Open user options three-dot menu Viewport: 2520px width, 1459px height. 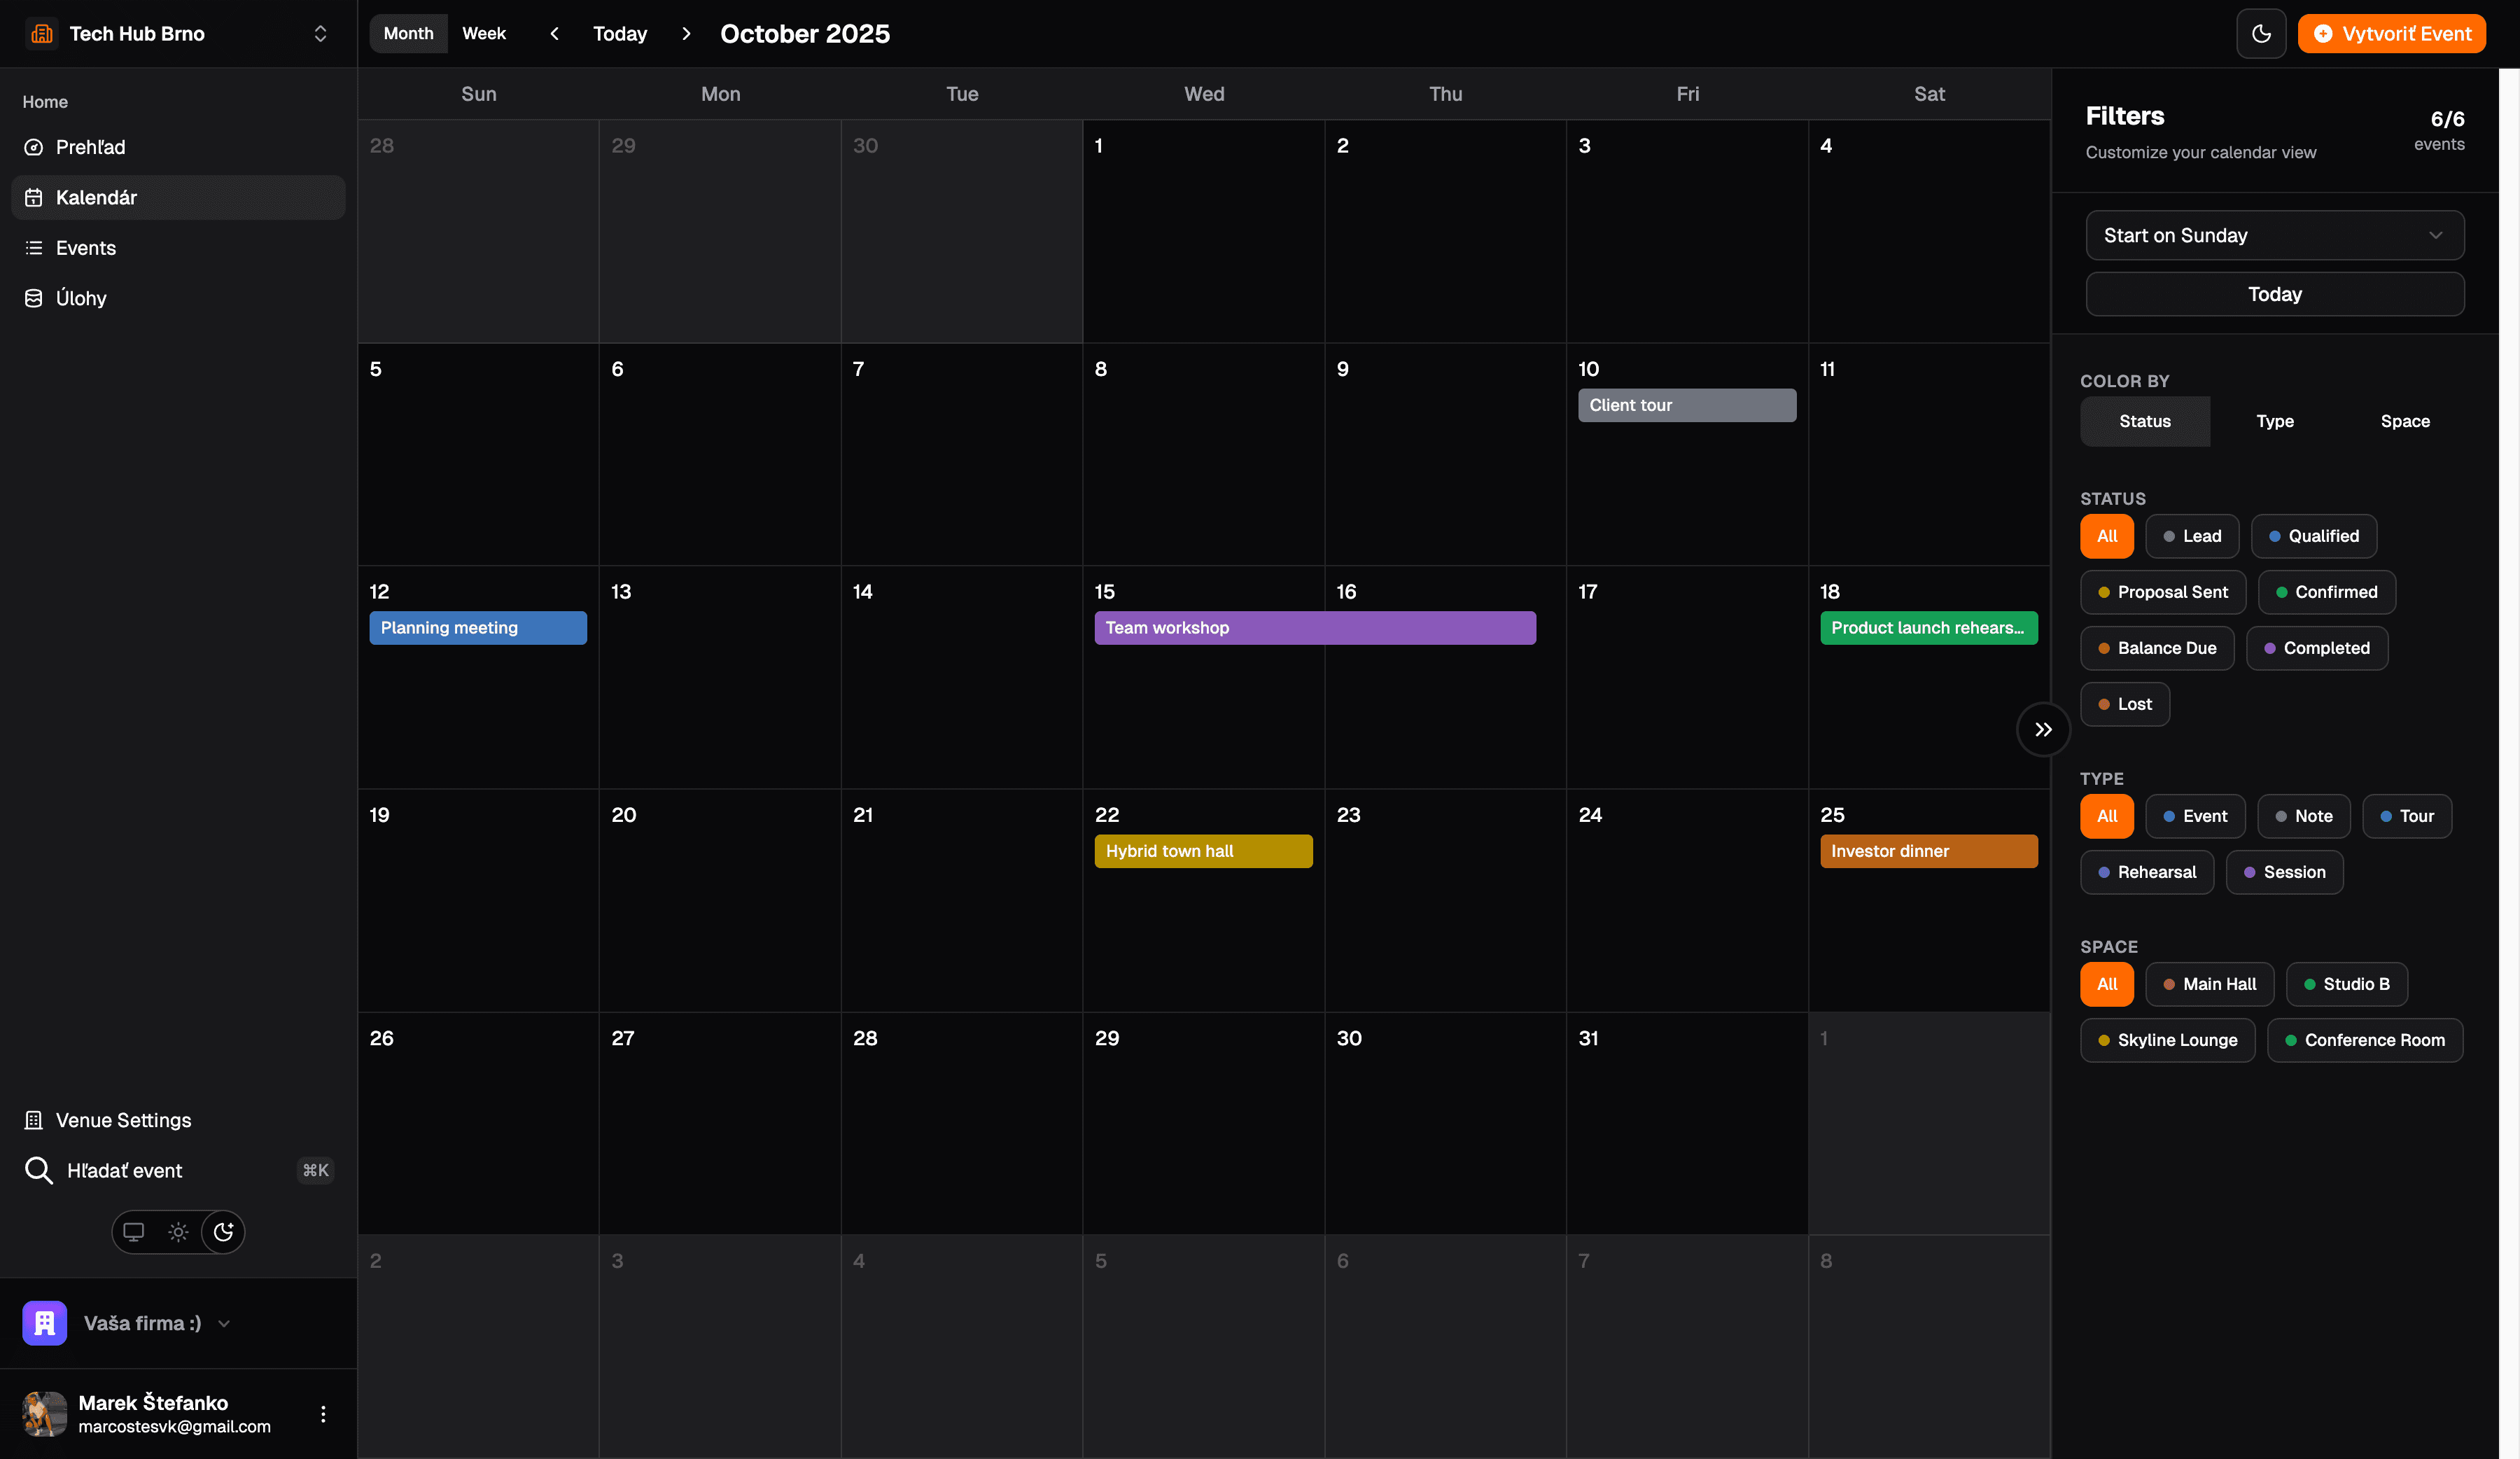pos(322,1413)
